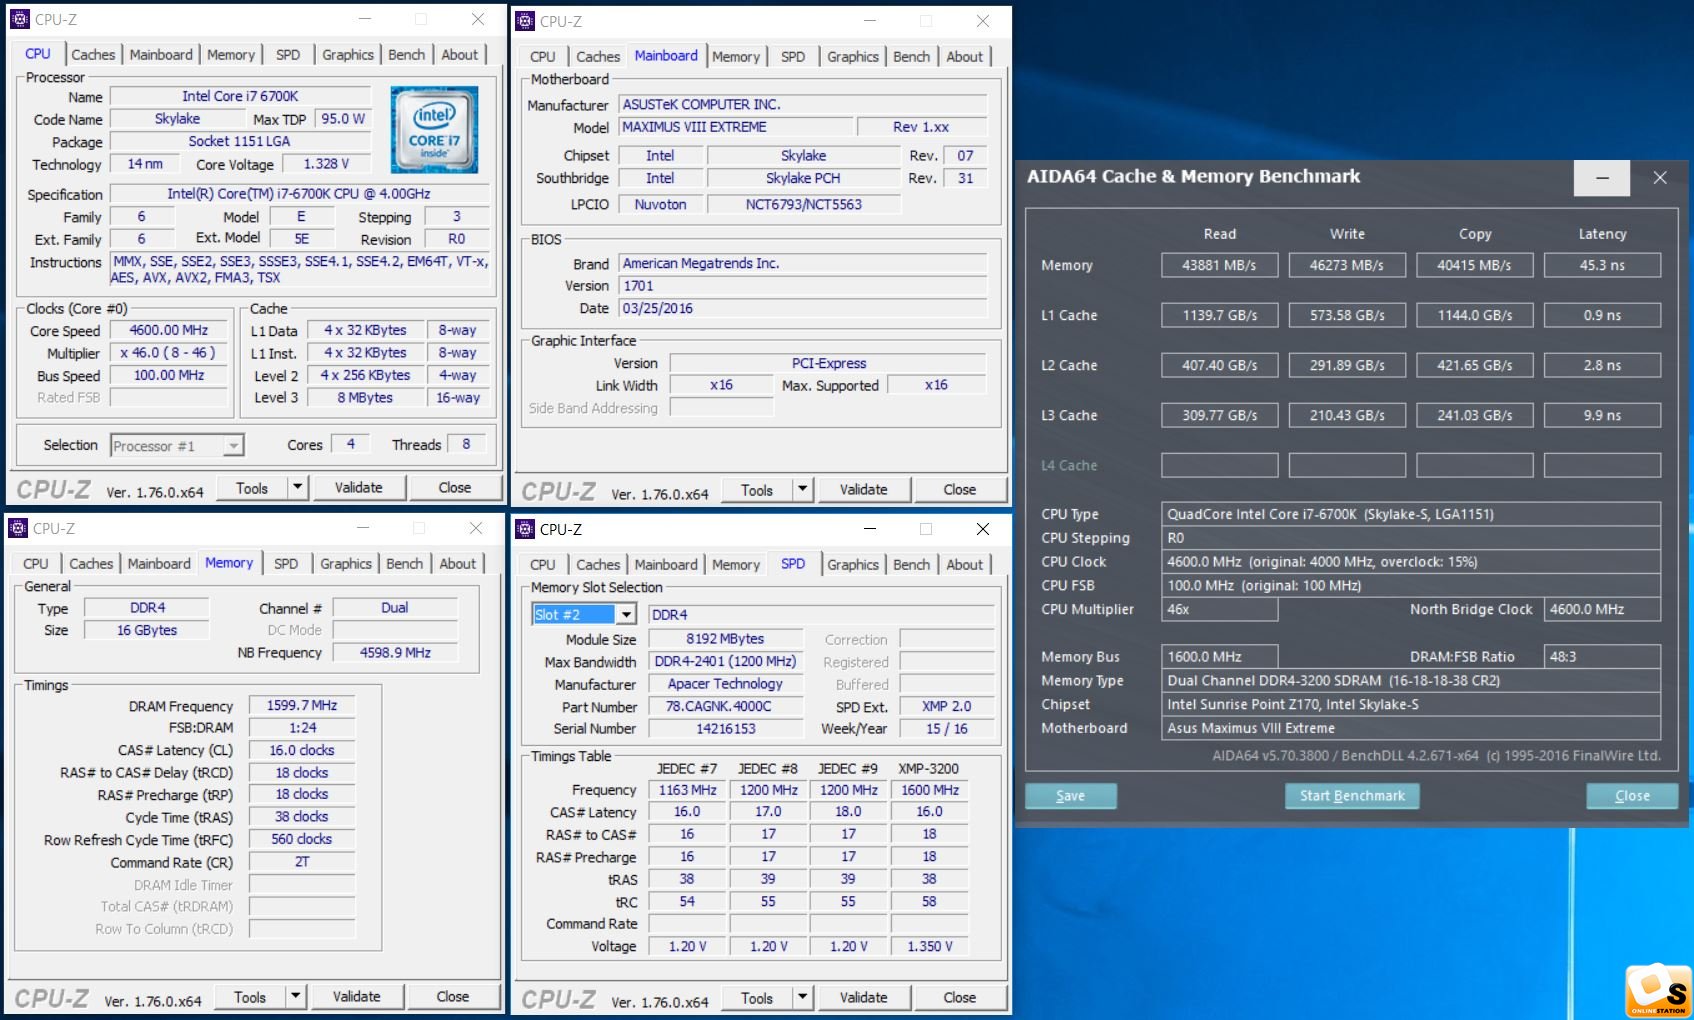1694x1020 pixels.
Task: Click DRAM Frequency 1599.7 MHz value
Action: 302,706
